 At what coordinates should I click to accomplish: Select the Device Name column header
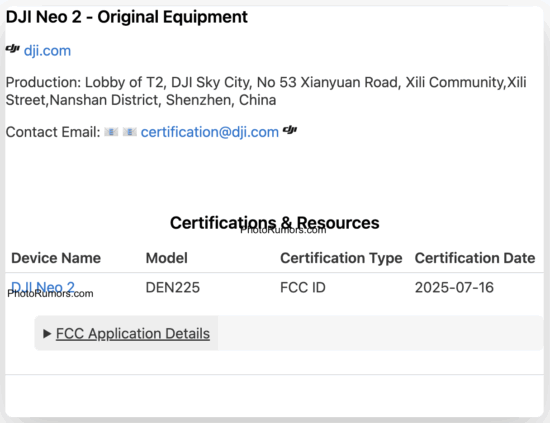(56, 258)
